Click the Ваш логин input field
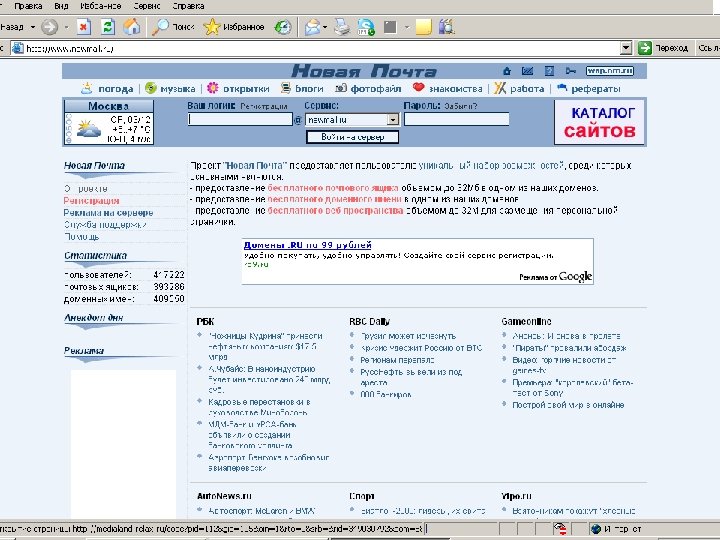 [240, 119]
